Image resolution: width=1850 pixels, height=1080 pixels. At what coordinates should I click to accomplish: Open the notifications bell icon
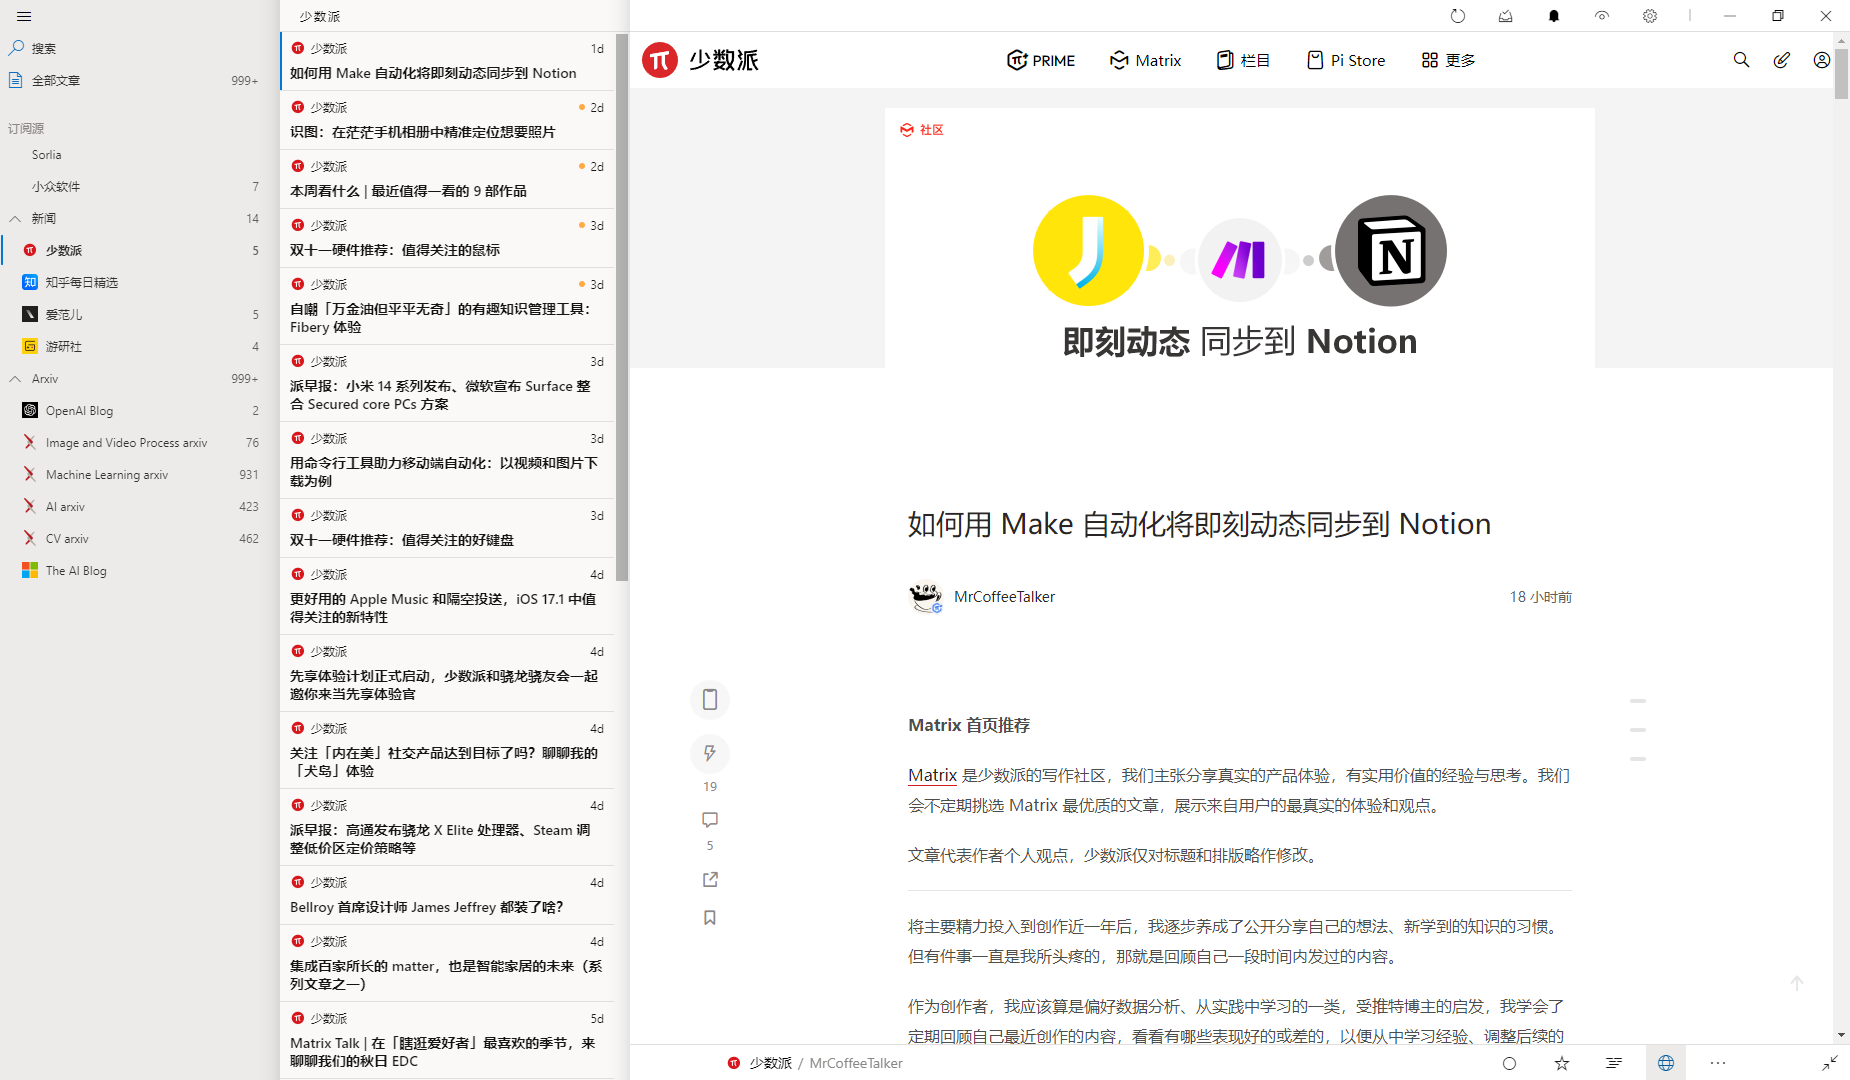1554,16
